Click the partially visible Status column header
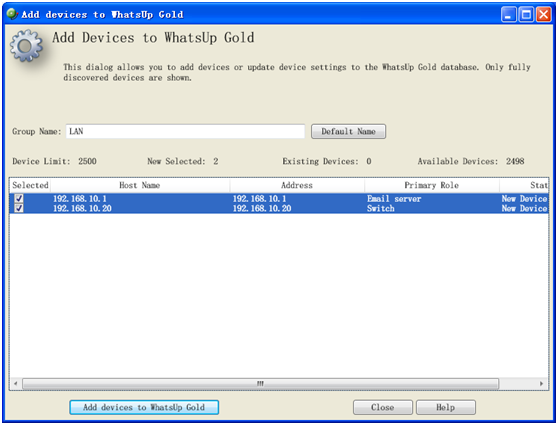The image size is (558, 425). pos(524,185)
